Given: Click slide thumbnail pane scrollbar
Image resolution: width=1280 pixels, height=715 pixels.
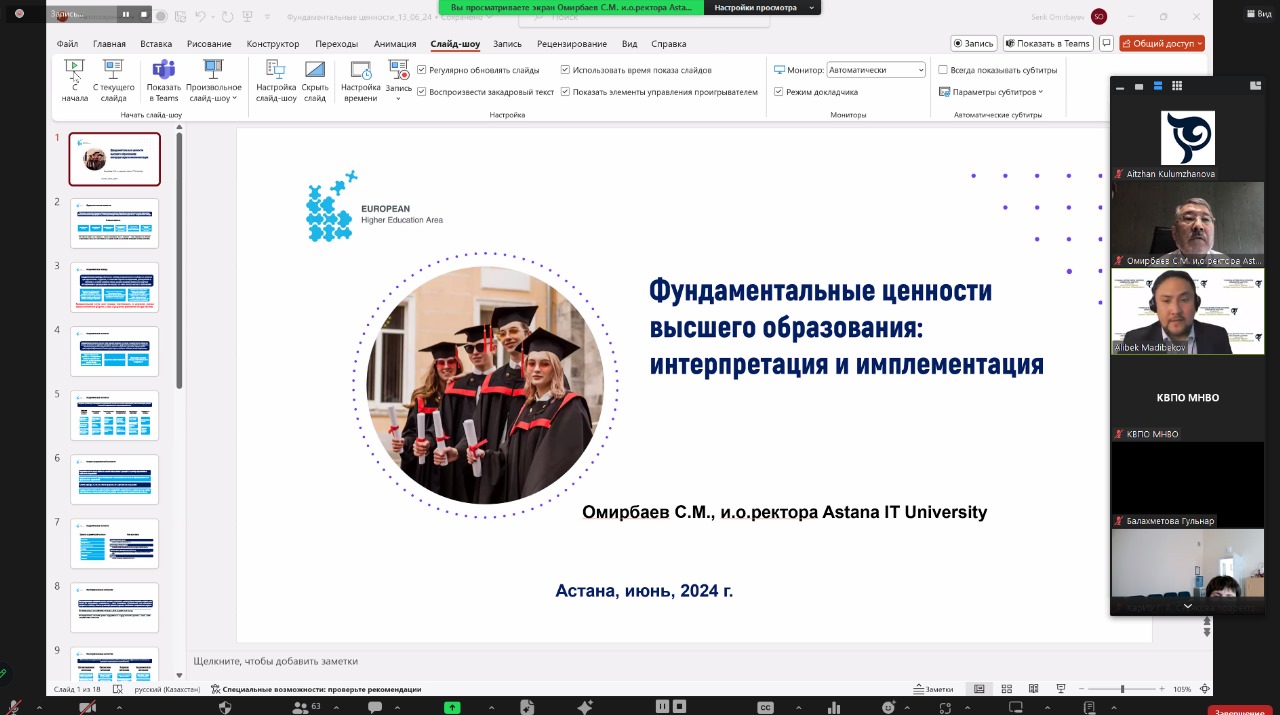Looking at the screenshot, I should (179, 260).
